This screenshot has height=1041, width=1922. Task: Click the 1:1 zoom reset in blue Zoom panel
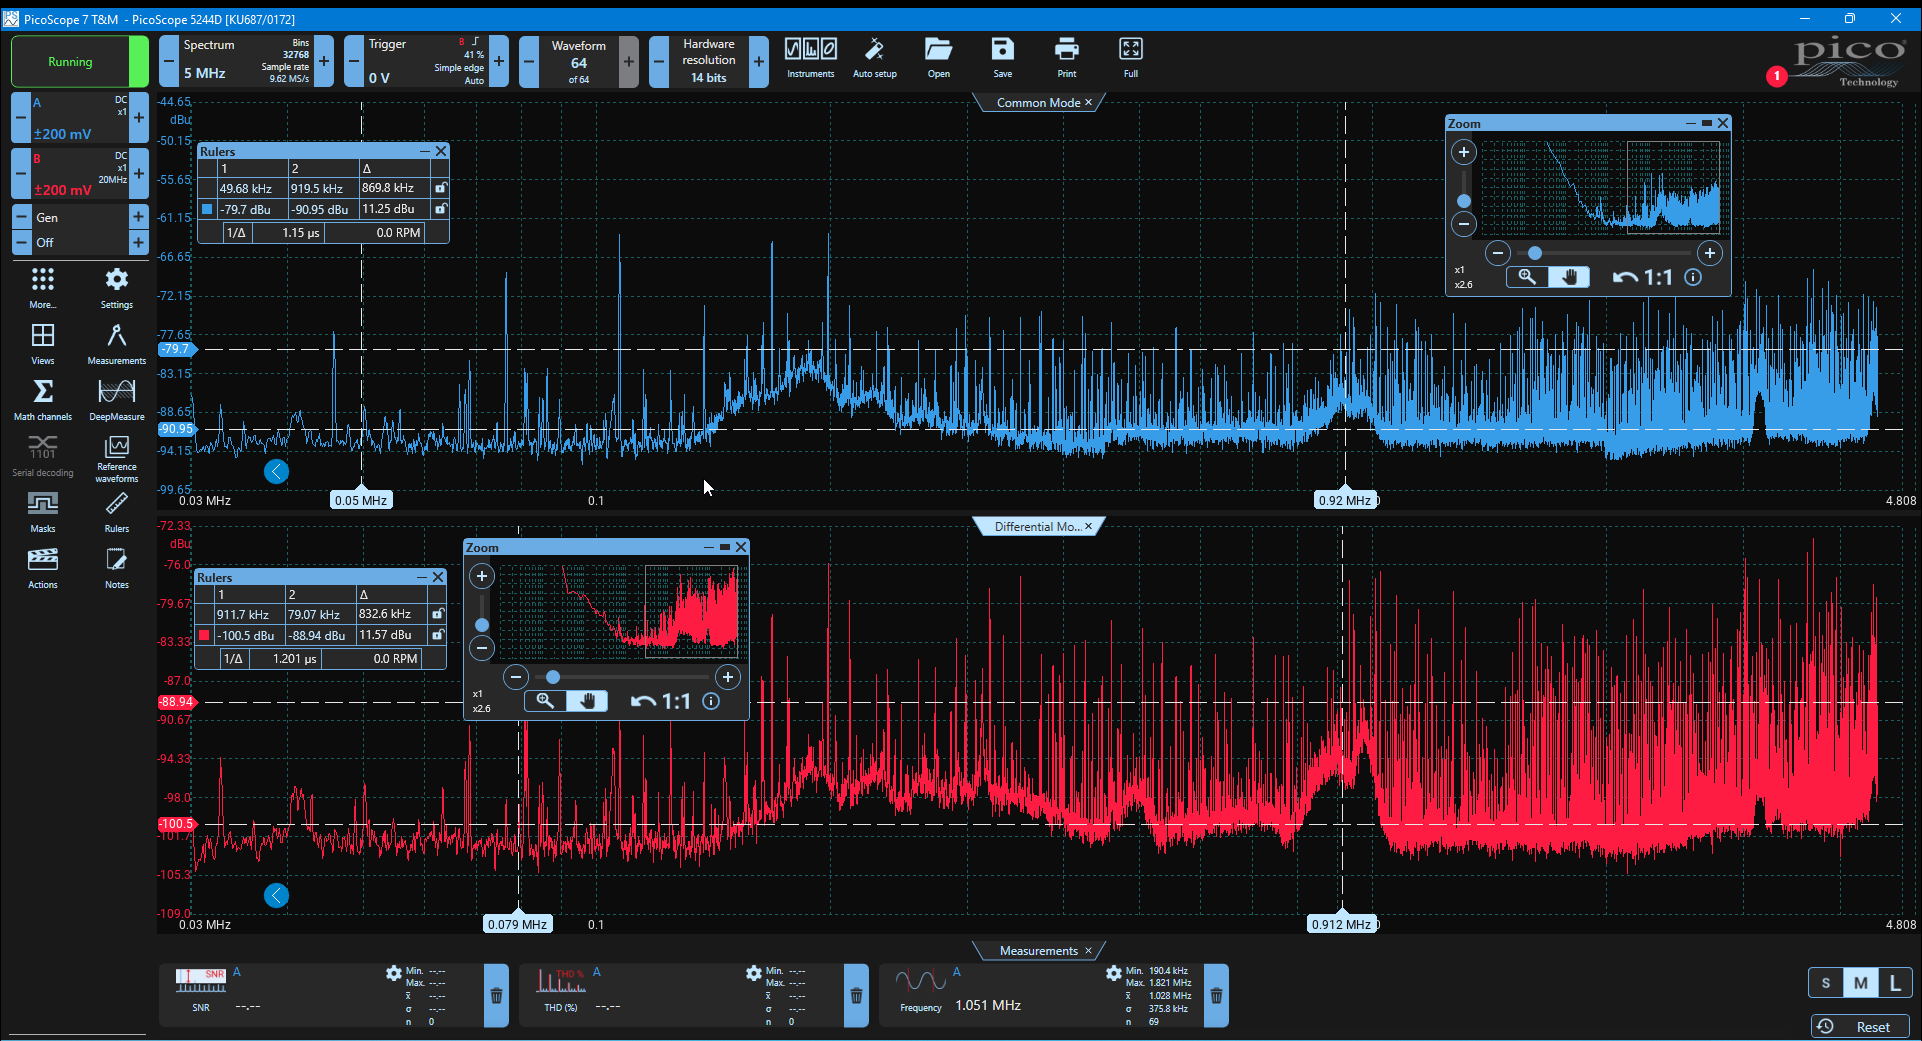click(1643, 277)
